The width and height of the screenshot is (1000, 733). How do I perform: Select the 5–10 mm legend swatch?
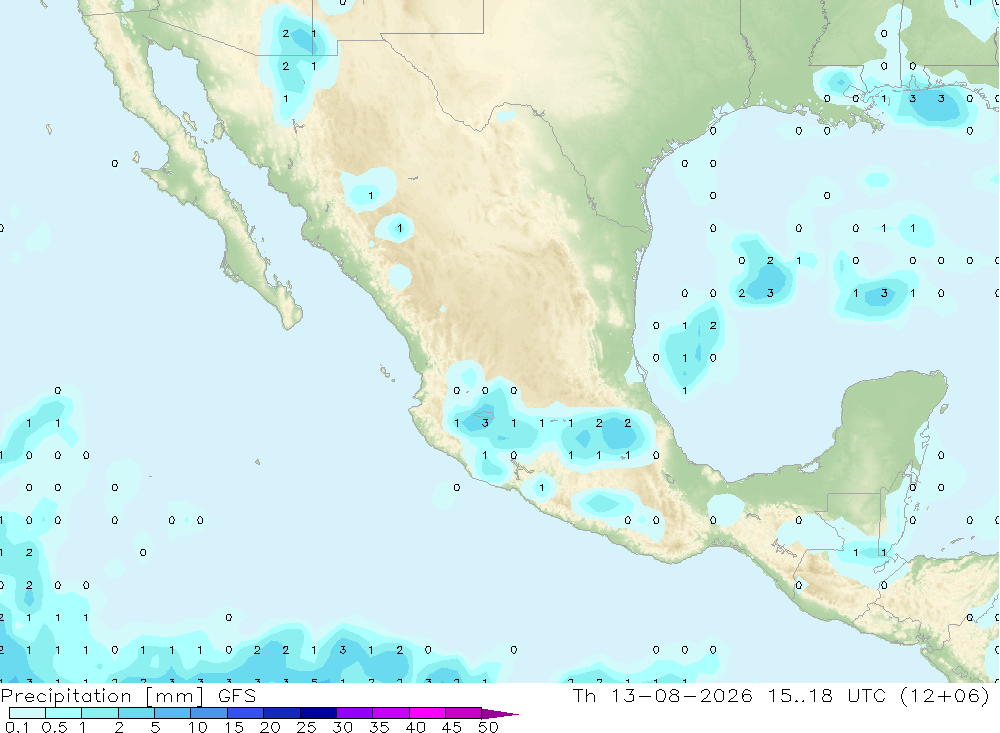pos(172,713)
